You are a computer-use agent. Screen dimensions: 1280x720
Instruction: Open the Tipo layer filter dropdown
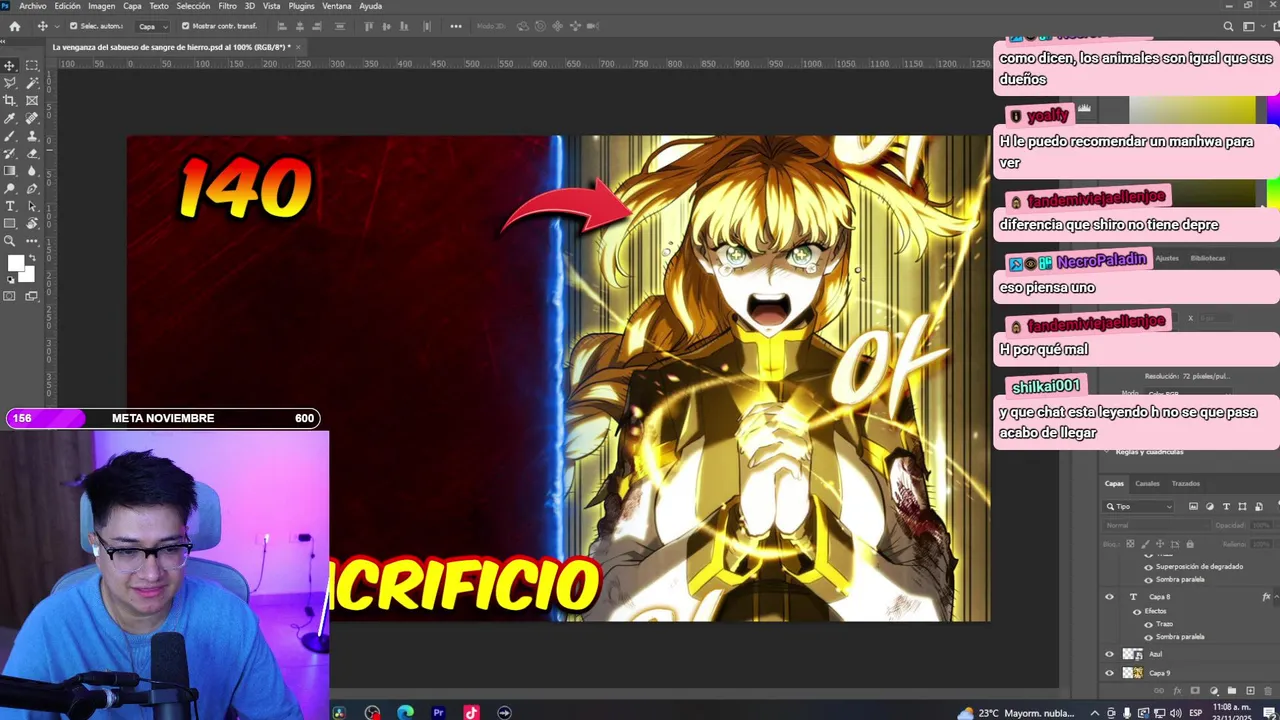click(1139, 507)
